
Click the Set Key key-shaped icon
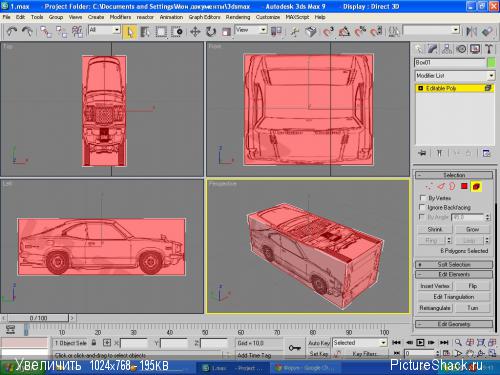coord(294,348)
